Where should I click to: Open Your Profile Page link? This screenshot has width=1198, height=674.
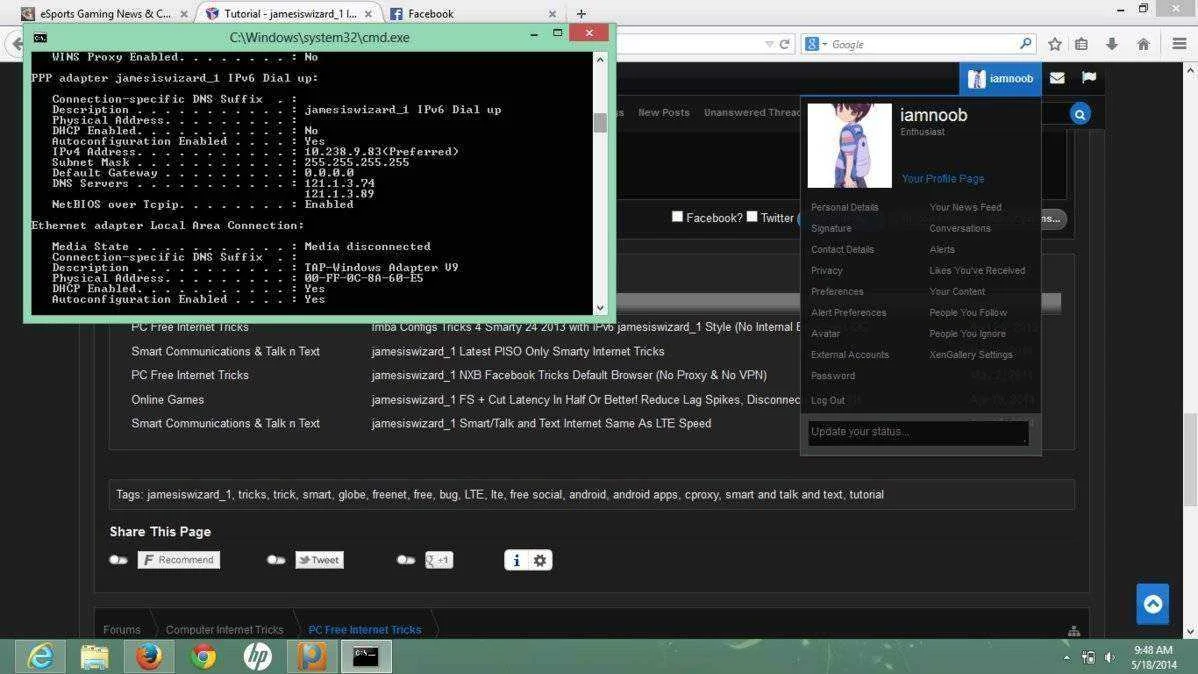click(x=943, y=179)
